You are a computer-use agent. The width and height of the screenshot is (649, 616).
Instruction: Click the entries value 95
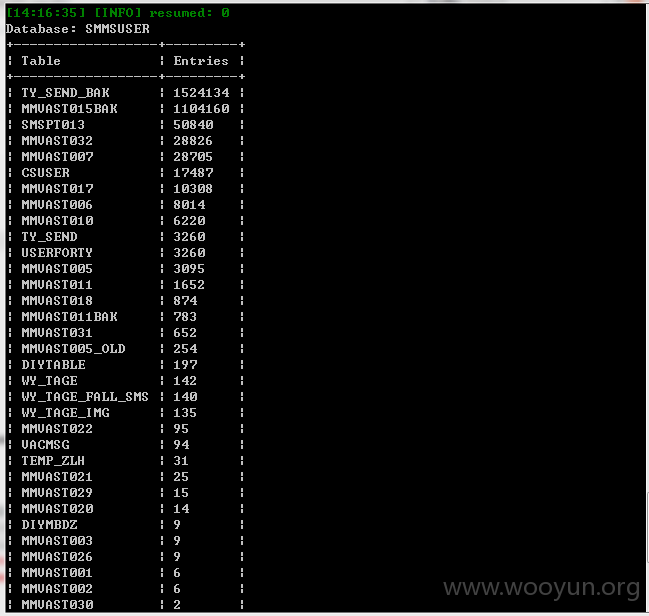pyautogui.click(x=181, y=429)
